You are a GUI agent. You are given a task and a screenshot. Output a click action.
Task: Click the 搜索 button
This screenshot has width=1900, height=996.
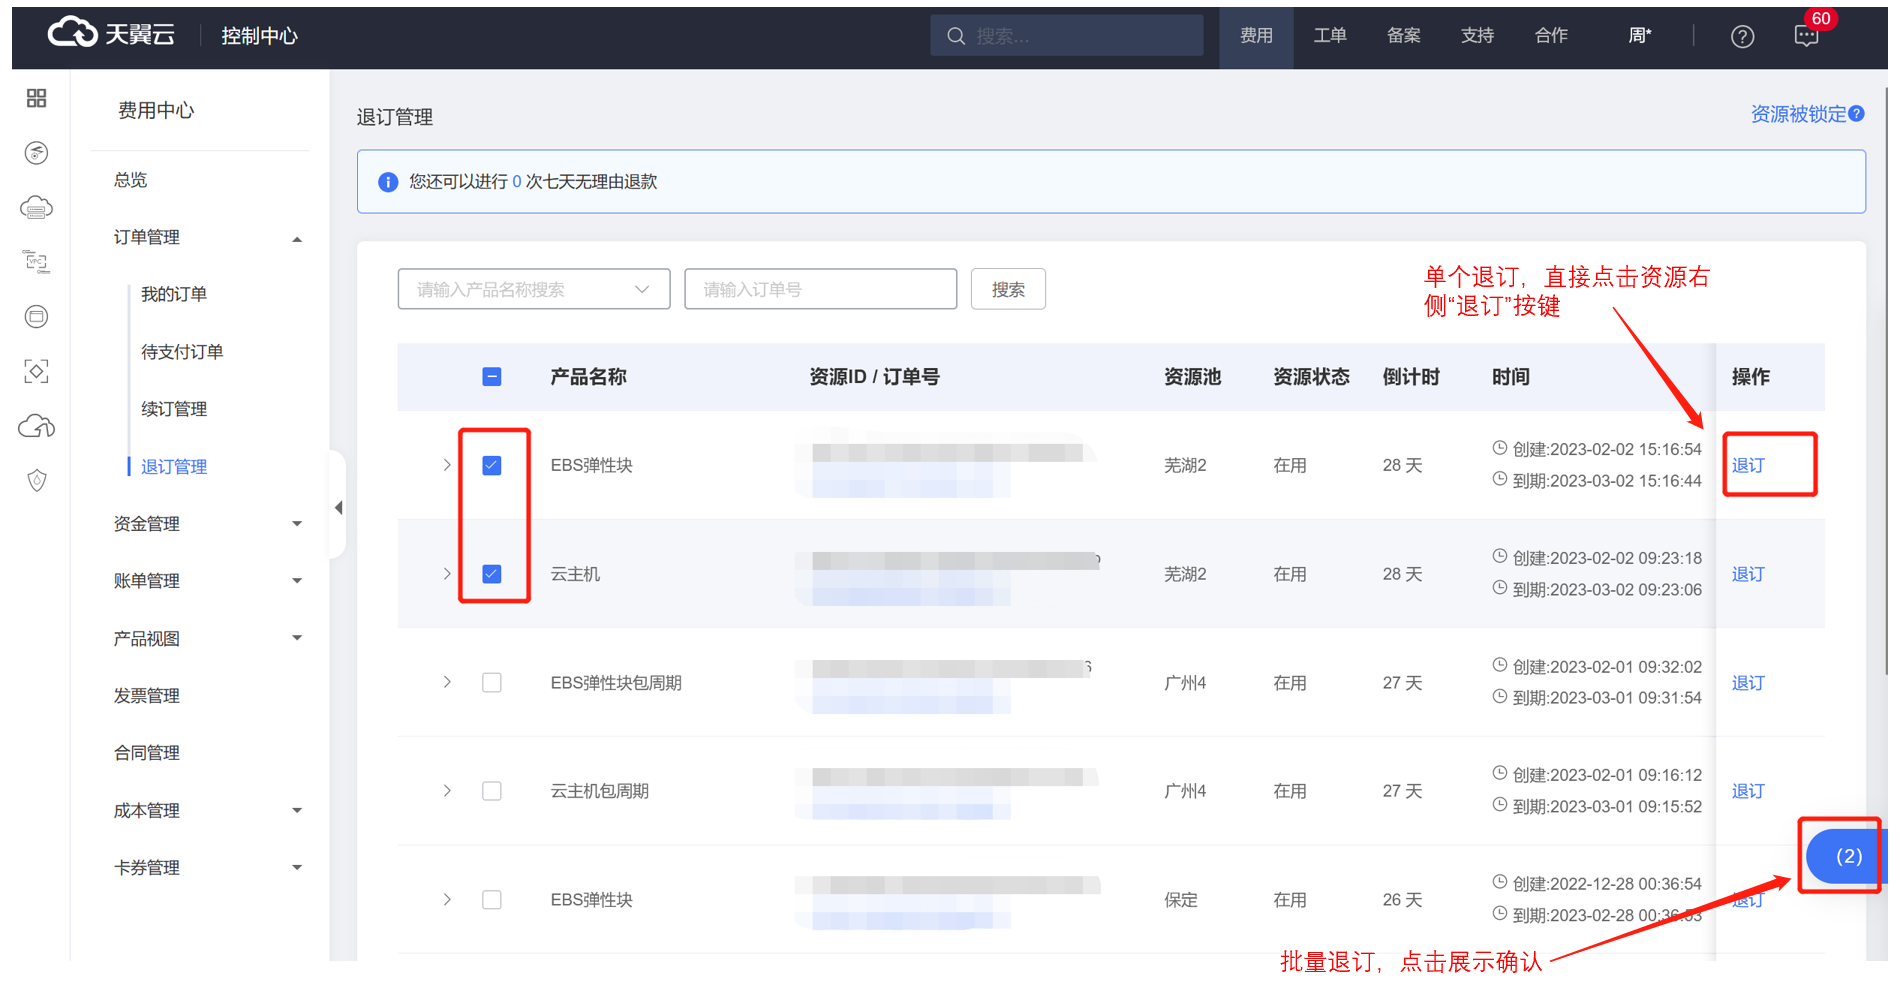pyautogui.click(x=1007, y=290)
